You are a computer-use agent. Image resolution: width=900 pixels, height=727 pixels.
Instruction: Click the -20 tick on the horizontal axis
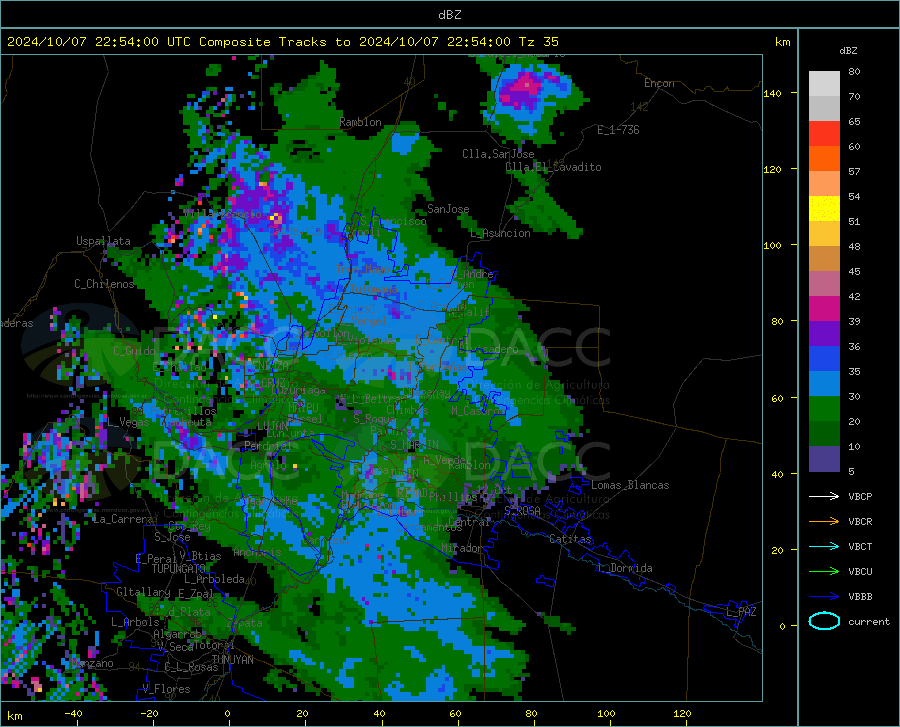coord(149,713)
